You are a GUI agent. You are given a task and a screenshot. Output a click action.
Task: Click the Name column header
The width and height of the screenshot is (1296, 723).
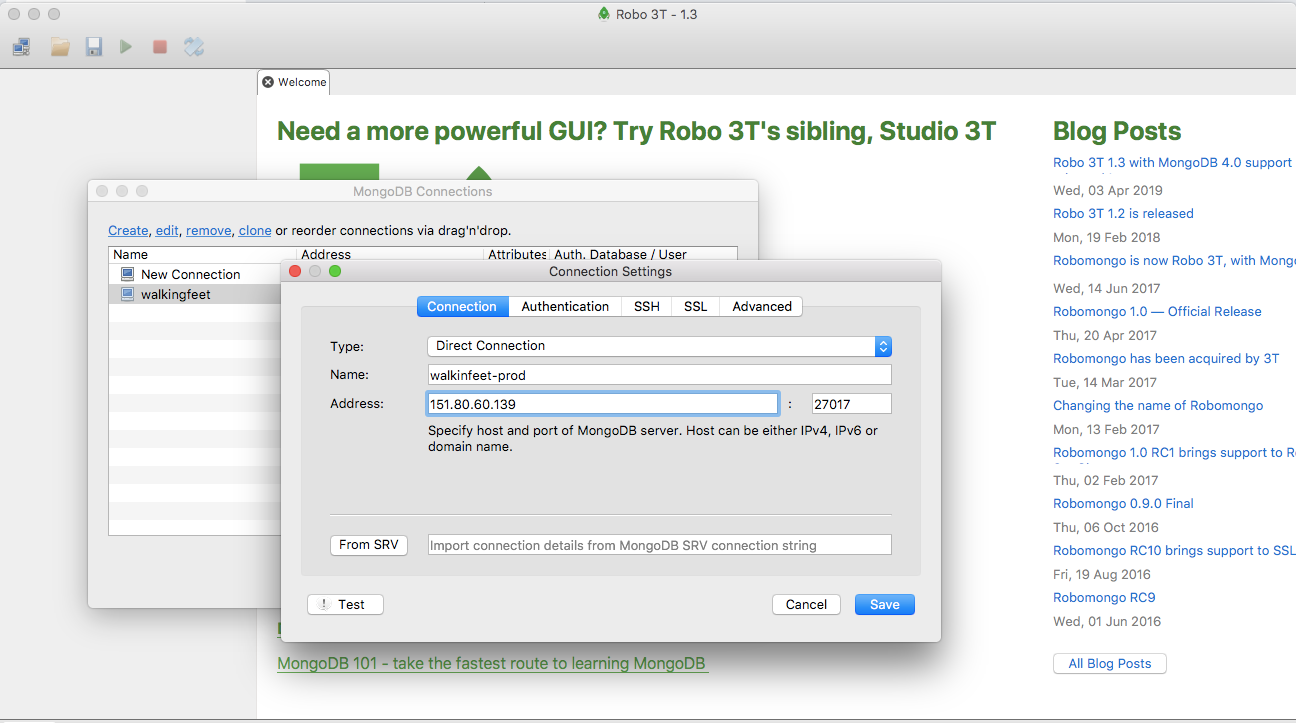(203, 255)
